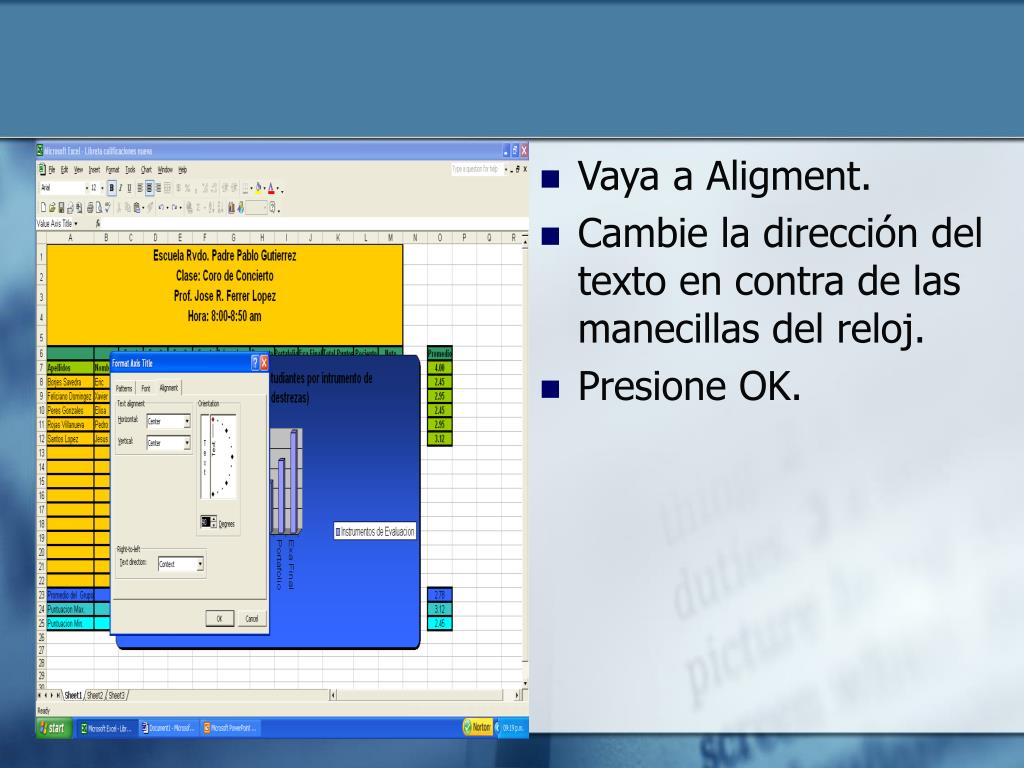Click cell Bones Savedra in column A
This screenshot has height=768, width=1024.
(x=71, y=382)
